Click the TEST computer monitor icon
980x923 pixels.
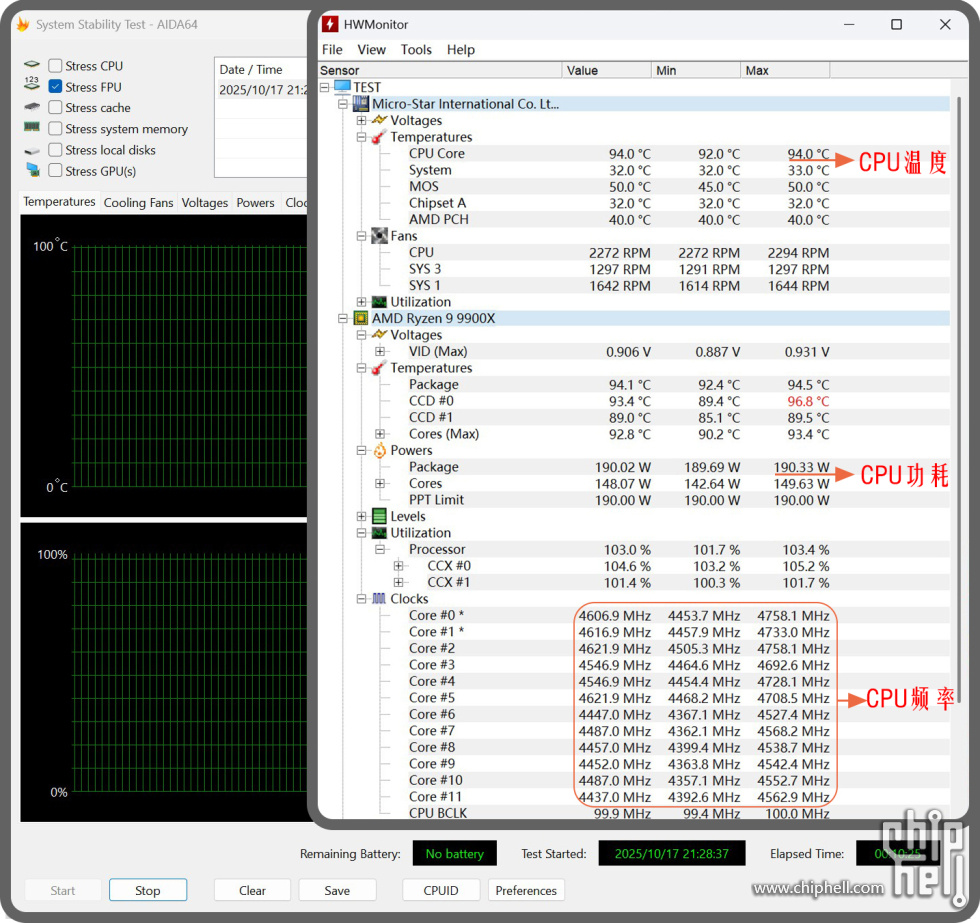342,87
